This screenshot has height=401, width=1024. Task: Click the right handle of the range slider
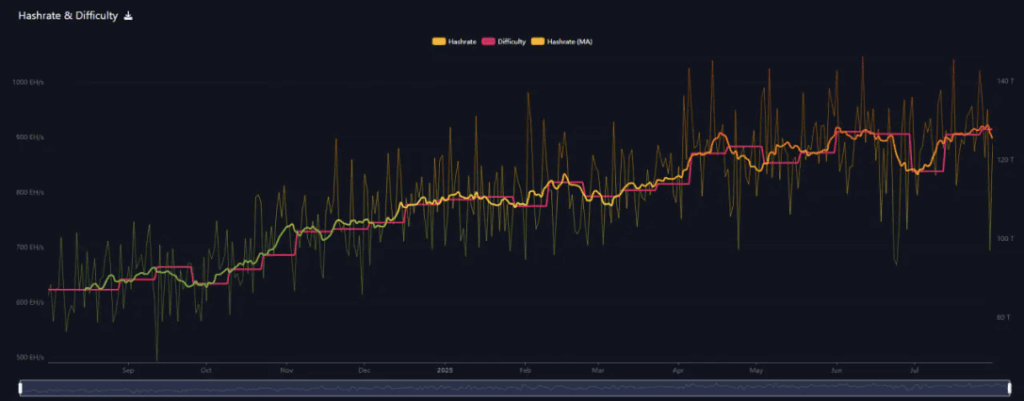[1003, 388]
